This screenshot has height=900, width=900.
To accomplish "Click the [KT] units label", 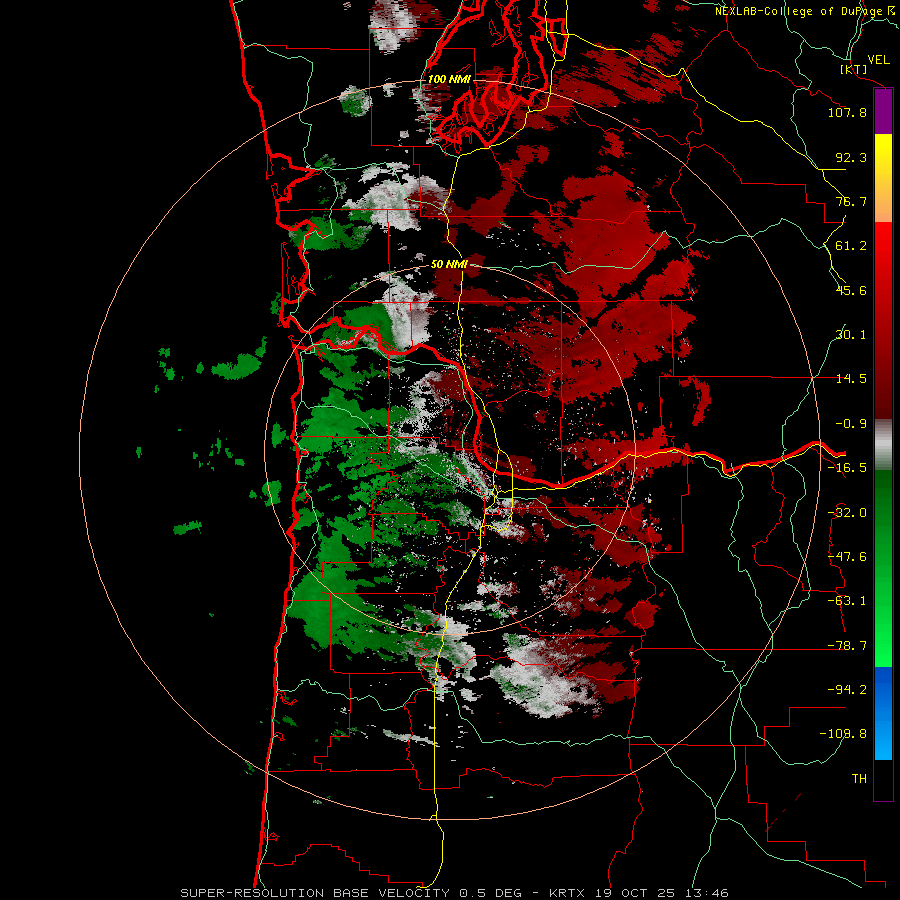I will point(854,69).
